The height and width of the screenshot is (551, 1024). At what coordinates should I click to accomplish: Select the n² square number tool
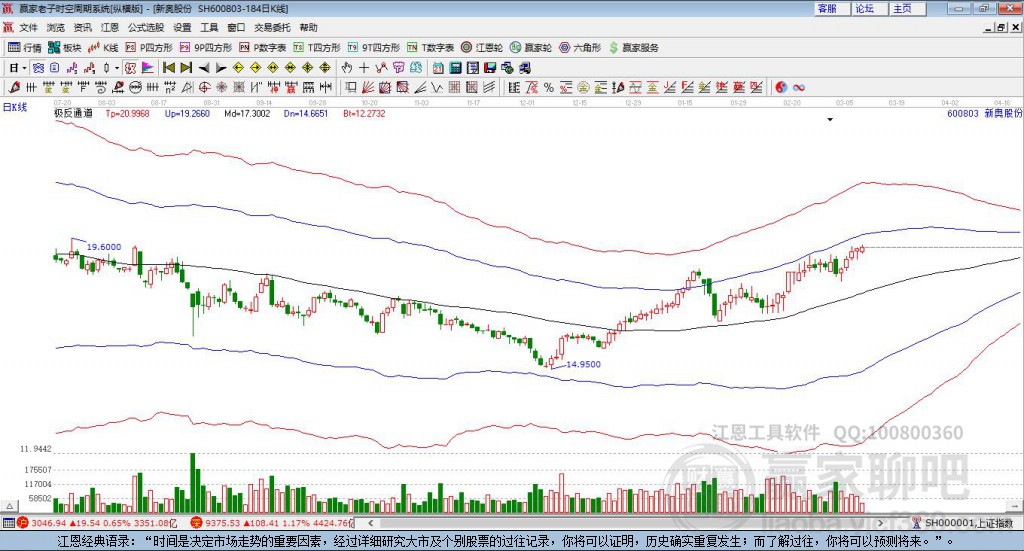point(170,87)
